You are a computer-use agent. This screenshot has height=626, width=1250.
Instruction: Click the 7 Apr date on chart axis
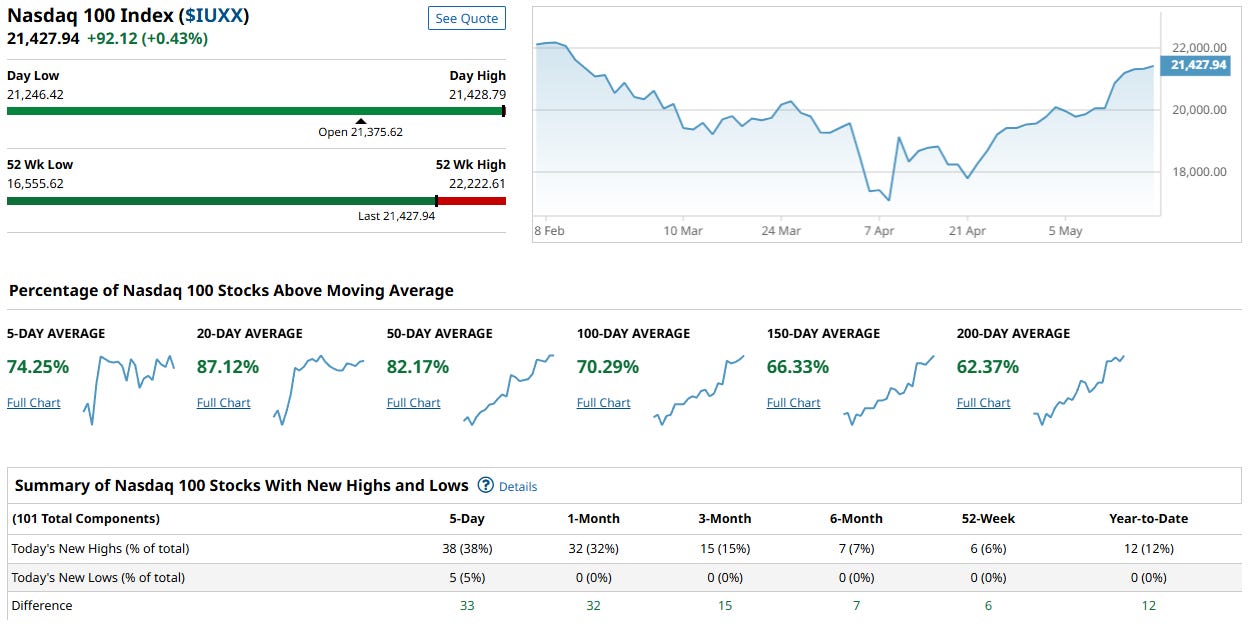coord(879,230)
